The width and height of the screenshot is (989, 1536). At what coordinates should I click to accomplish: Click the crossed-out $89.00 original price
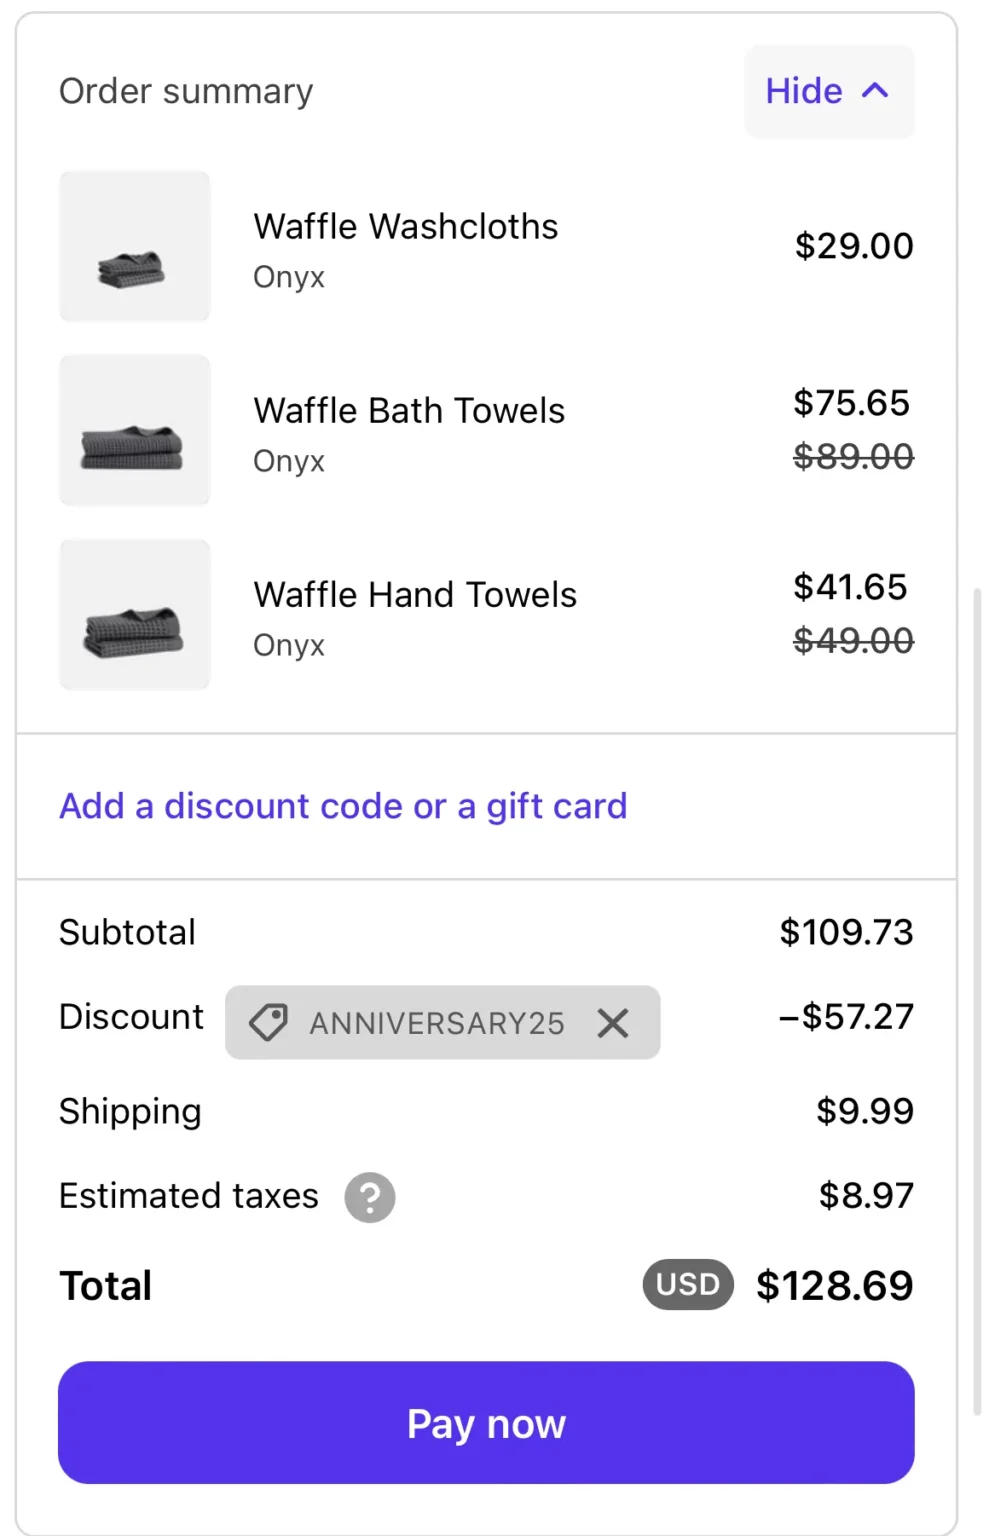click(x=853, y=457)
